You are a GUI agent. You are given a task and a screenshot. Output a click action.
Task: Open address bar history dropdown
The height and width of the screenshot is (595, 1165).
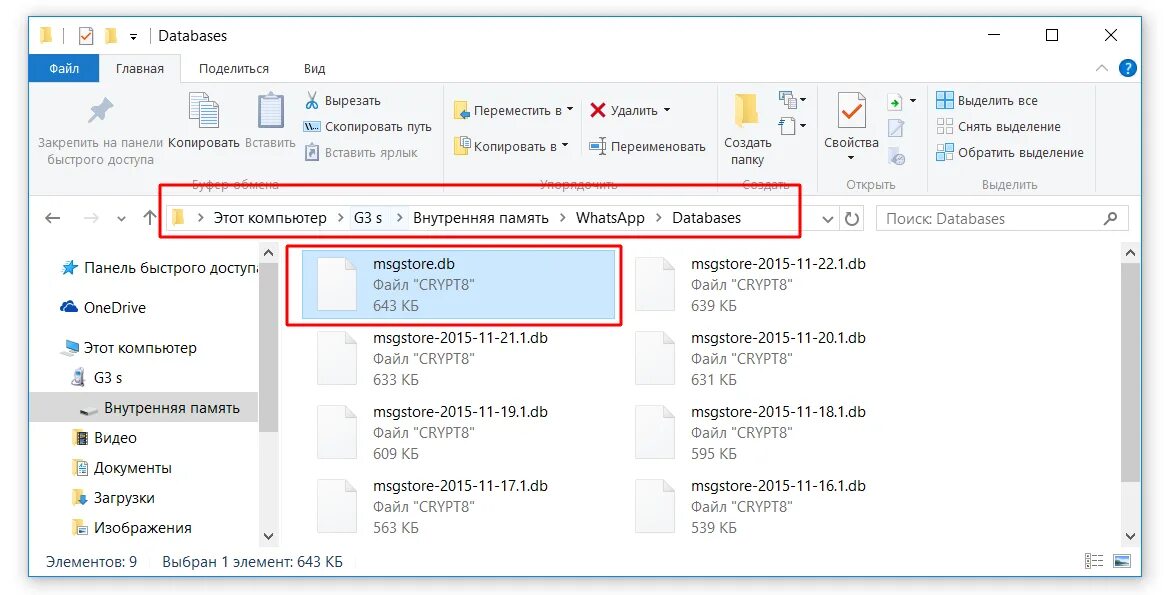tap(828, 219)
